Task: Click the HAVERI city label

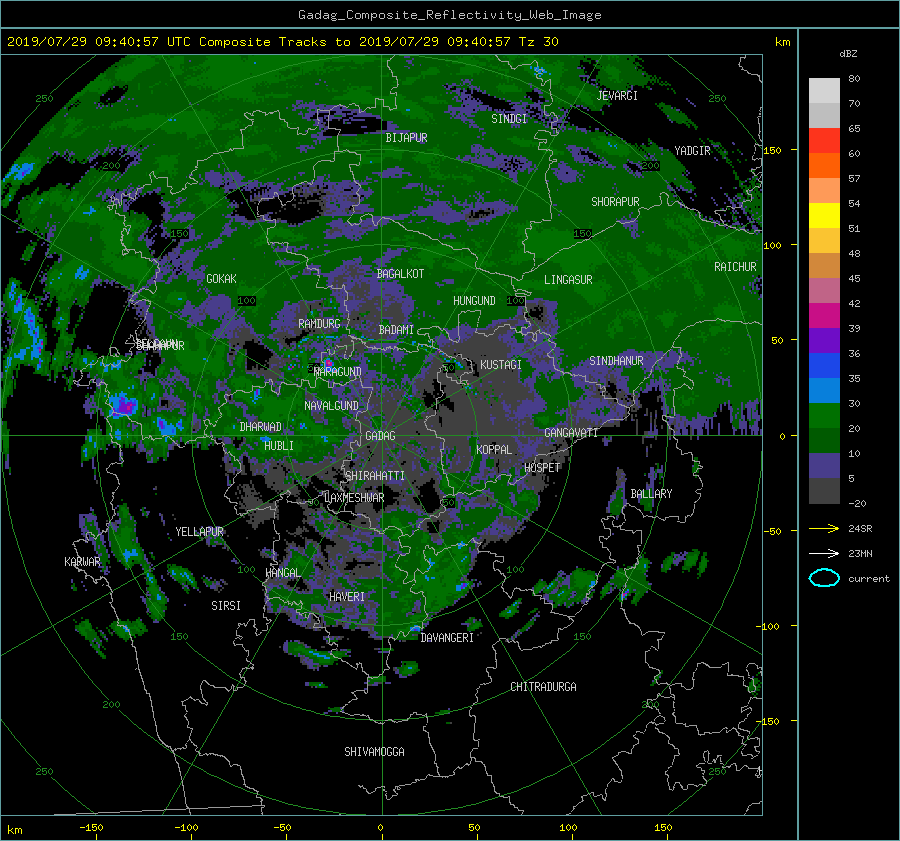Action: tap(347, 597)
